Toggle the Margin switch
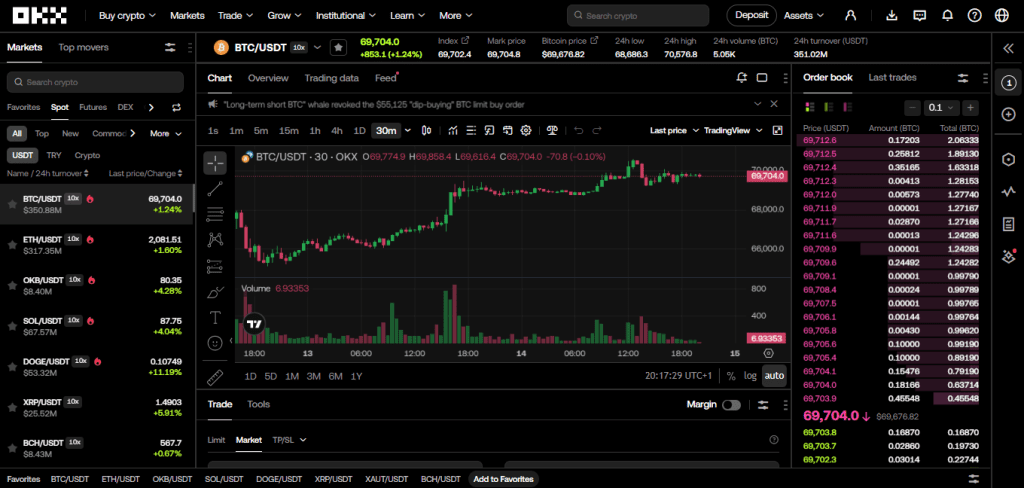Screen dimensions: 1024x488 [731, 405]
